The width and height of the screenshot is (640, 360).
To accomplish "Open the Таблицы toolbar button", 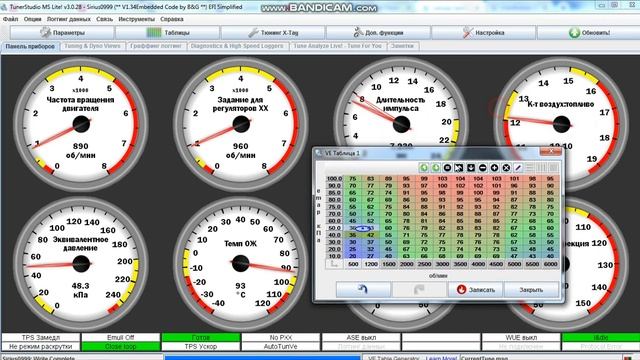I will click(168, 33).
